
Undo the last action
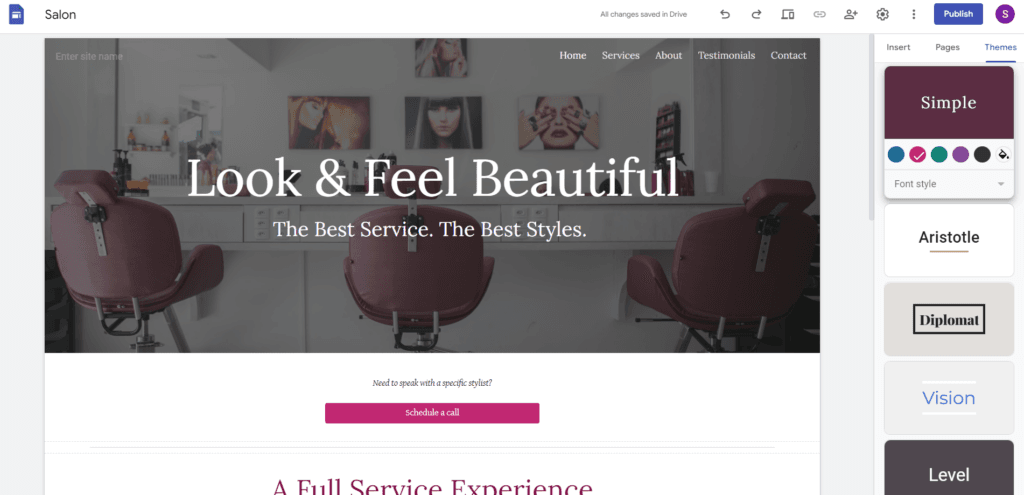click(725, 14)
